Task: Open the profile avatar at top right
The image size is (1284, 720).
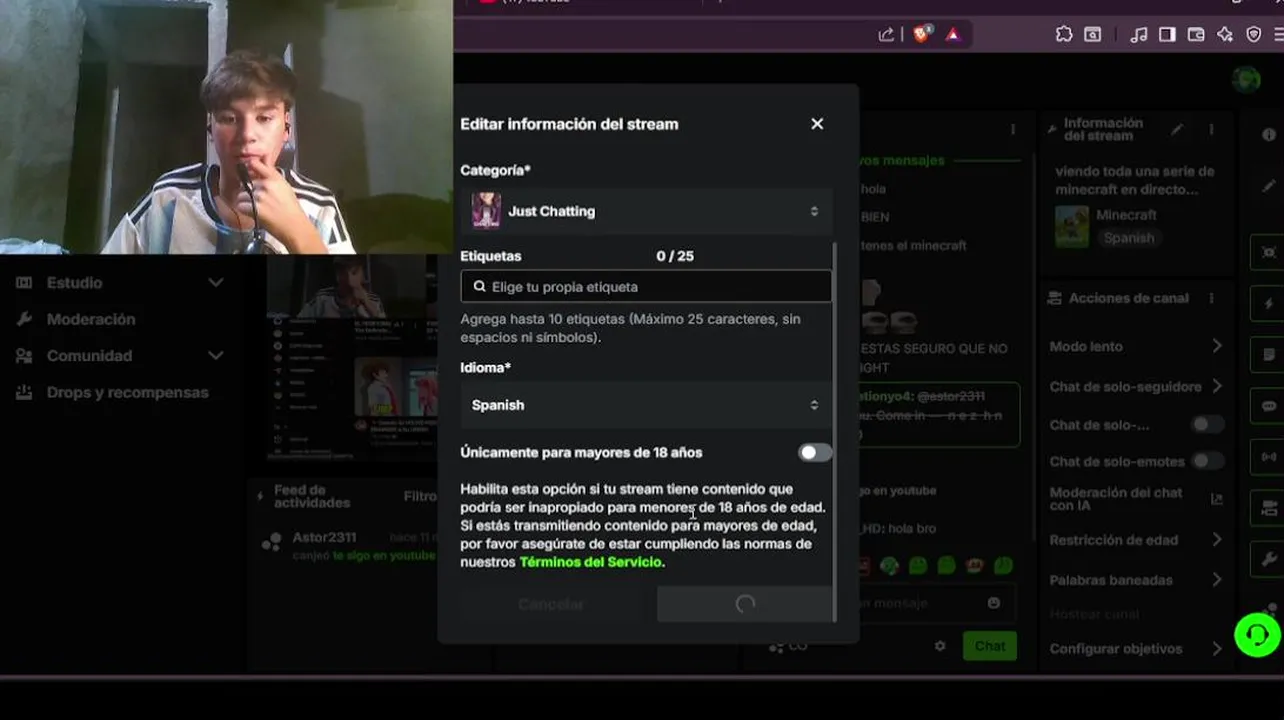Action: coord(1246,79)
